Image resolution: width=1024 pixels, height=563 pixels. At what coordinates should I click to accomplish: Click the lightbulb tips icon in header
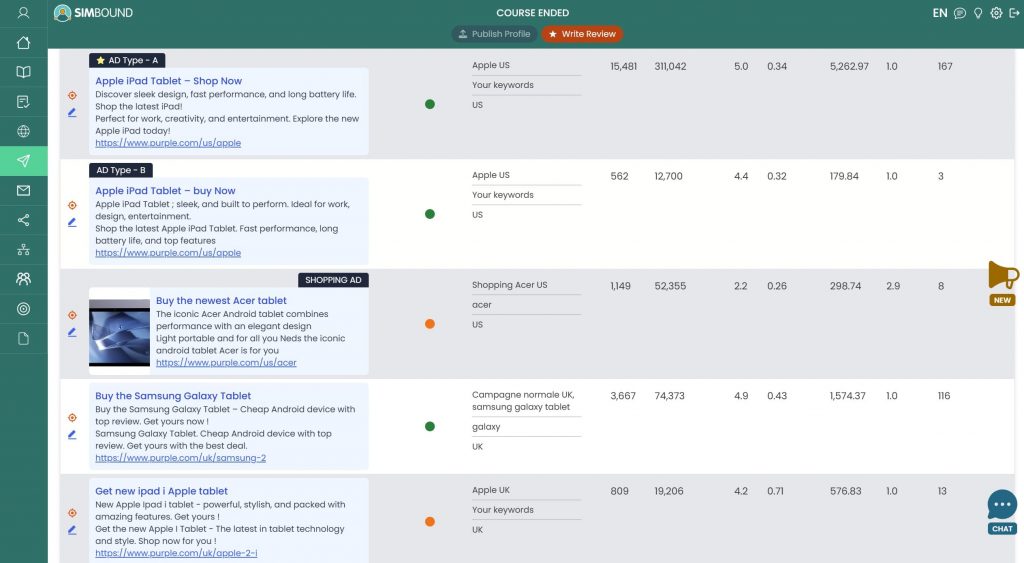[x=978, y=13]
